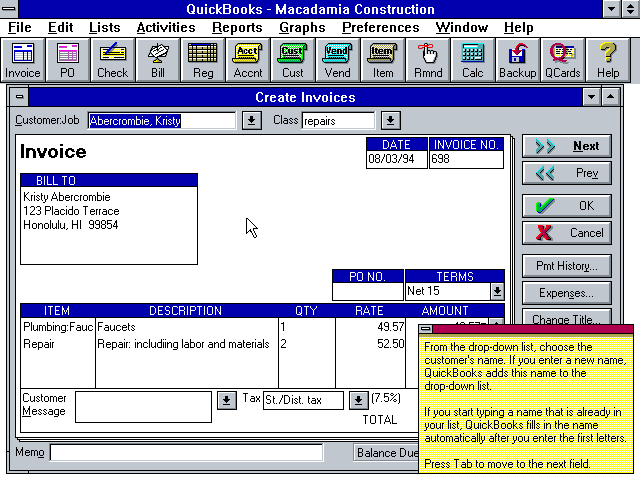This screenshot has height=480, width=640.
Task: Open the Create Invoices window control menu
Action: pos(19,97)
